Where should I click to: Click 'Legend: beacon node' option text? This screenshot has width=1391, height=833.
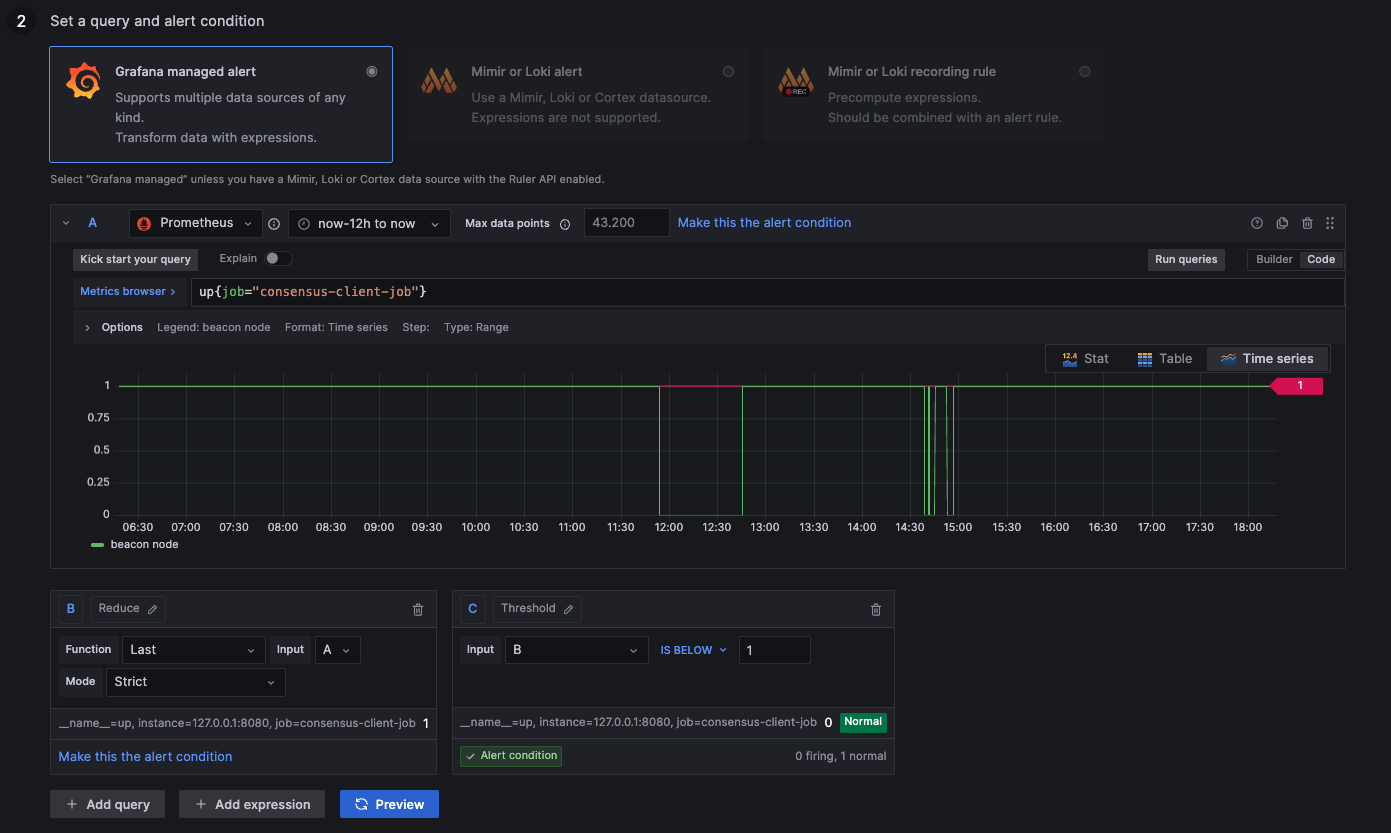tap(214, 327)
